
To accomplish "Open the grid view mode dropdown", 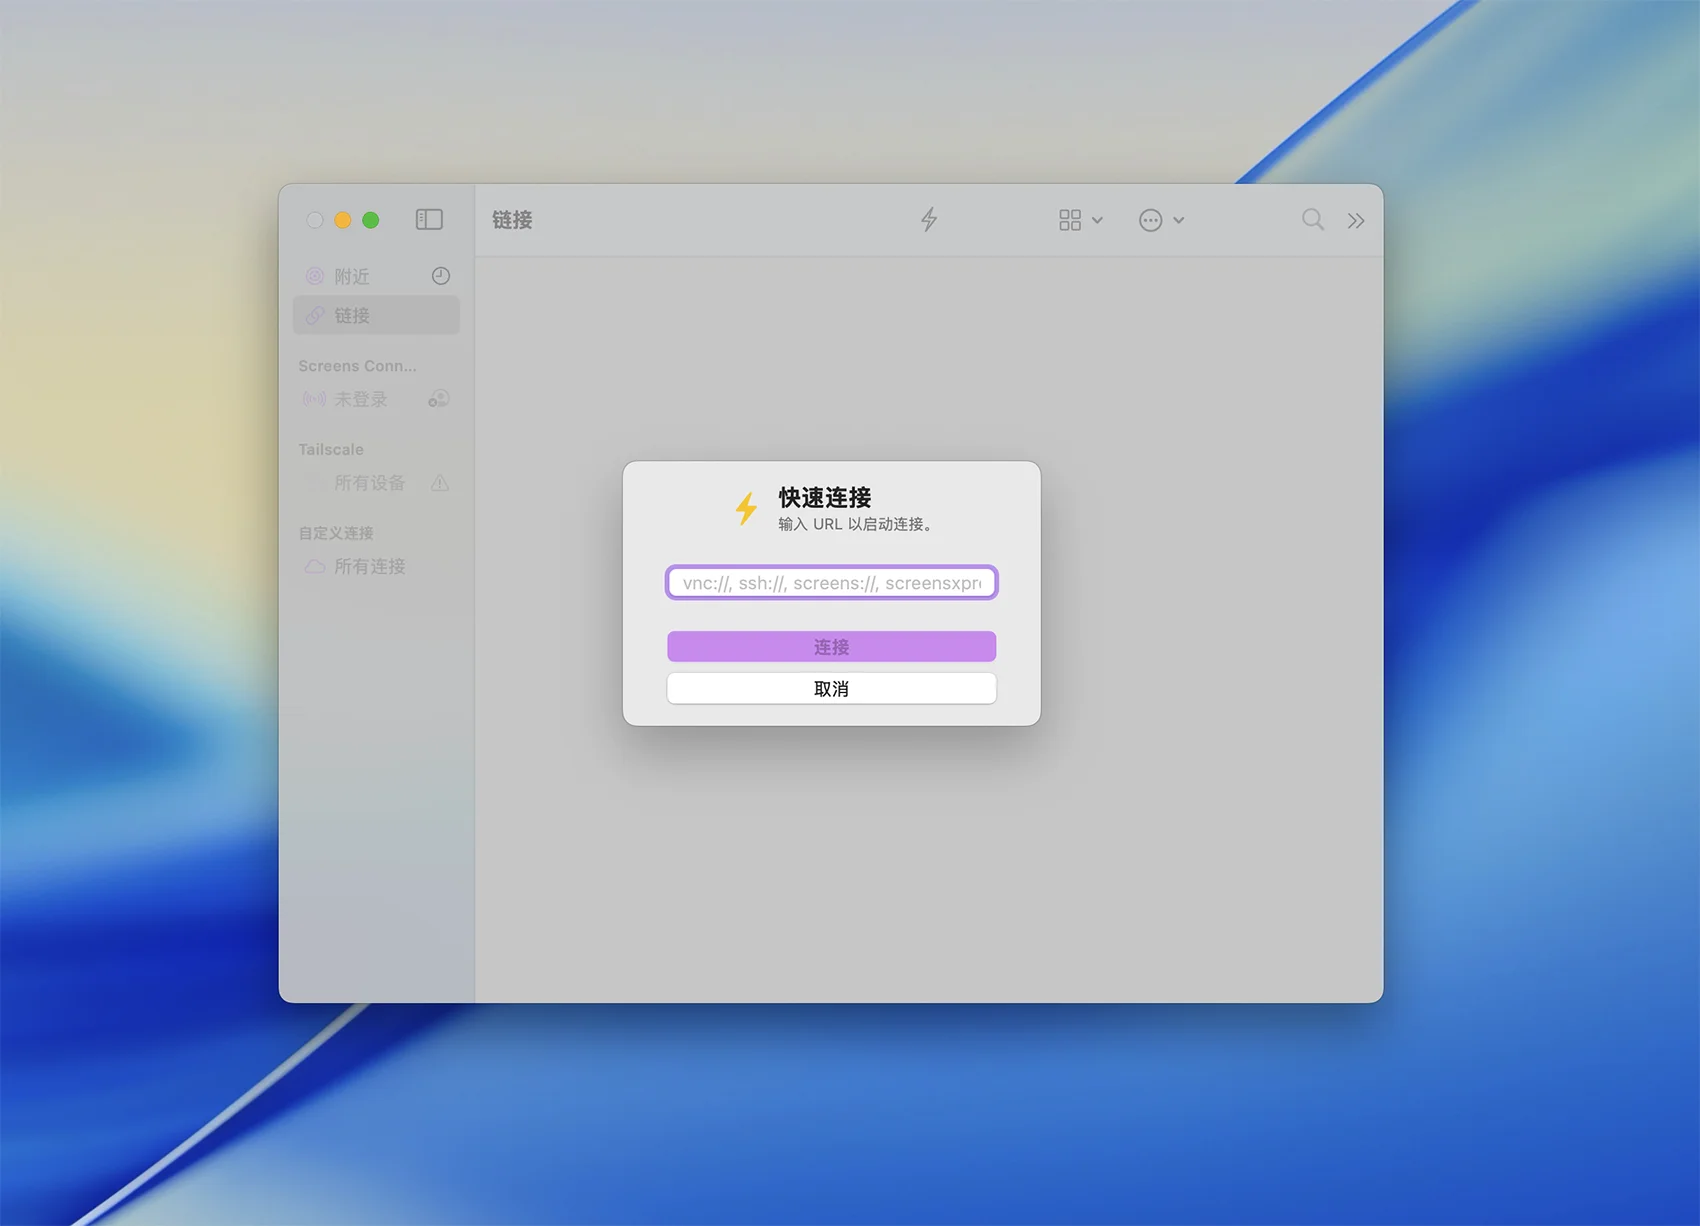I will pyautogui.click(x=1080, y=220).
